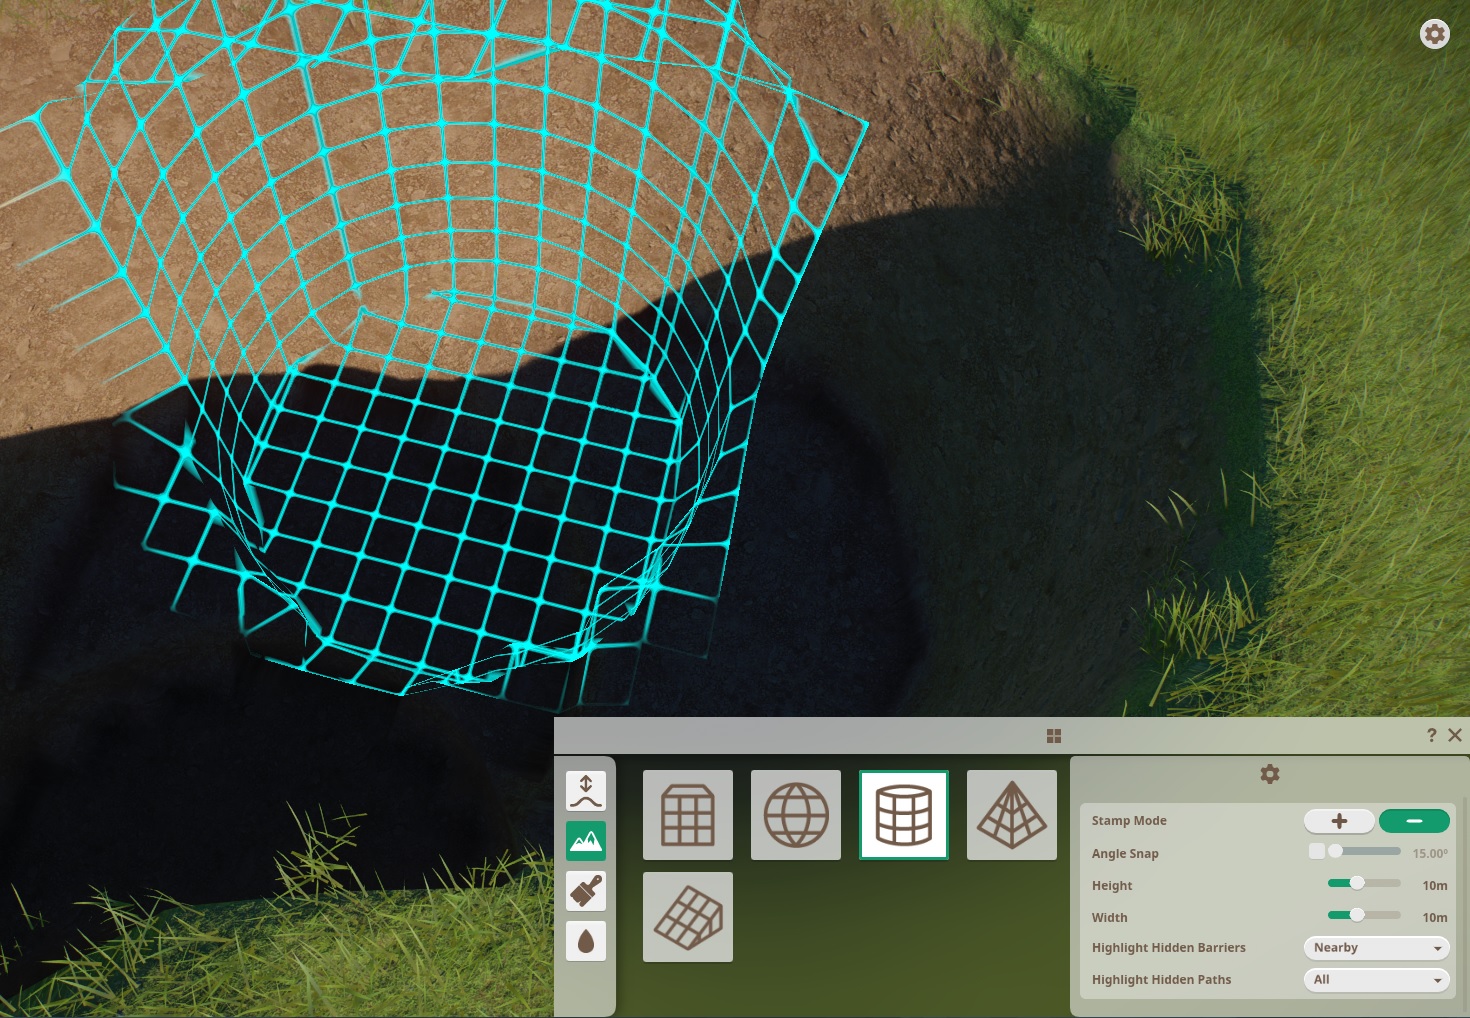Open the water droplet tool
The width and height of the screenshot is (1470, 1018).
(x=586, y=941)
